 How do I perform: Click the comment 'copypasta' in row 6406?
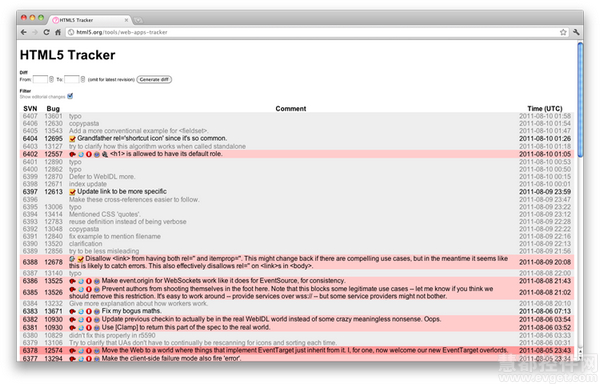[x=84, y=124]
